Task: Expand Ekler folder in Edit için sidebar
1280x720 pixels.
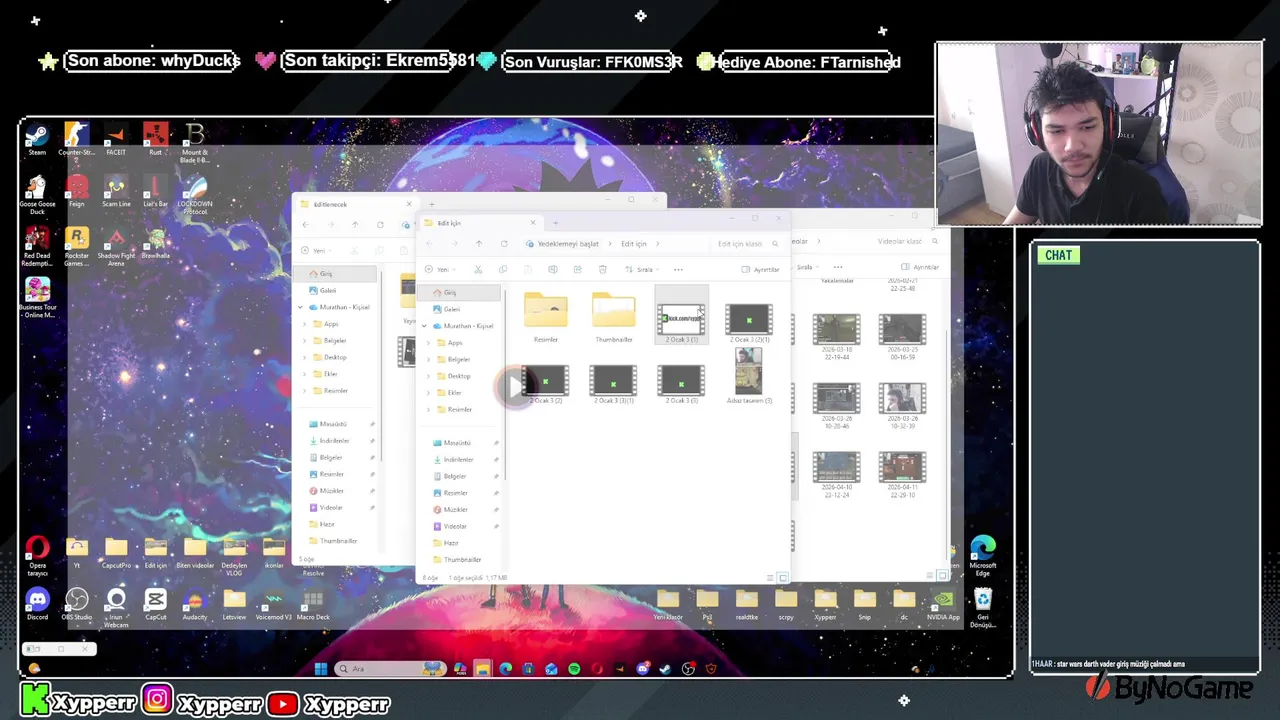Action: pos(429,393)
